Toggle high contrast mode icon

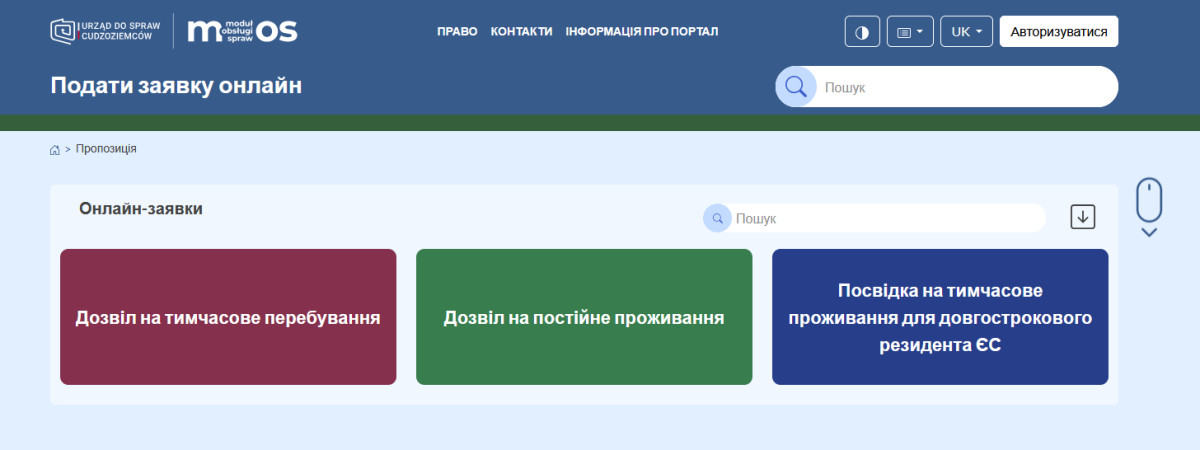click(x=861, y=31)
